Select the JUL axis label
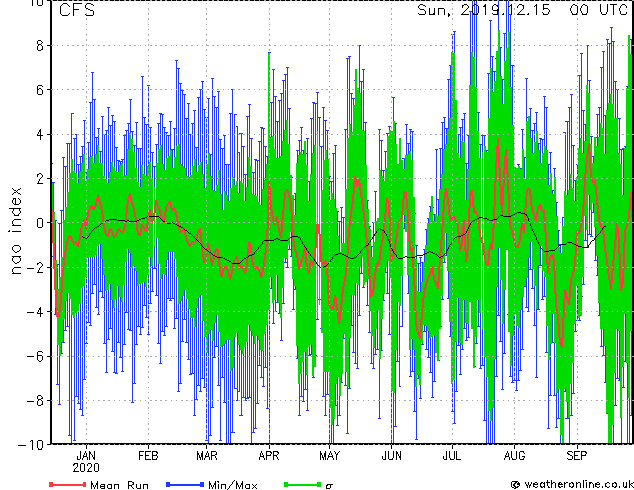Viewport: 634px width, 490px height. 452,456
